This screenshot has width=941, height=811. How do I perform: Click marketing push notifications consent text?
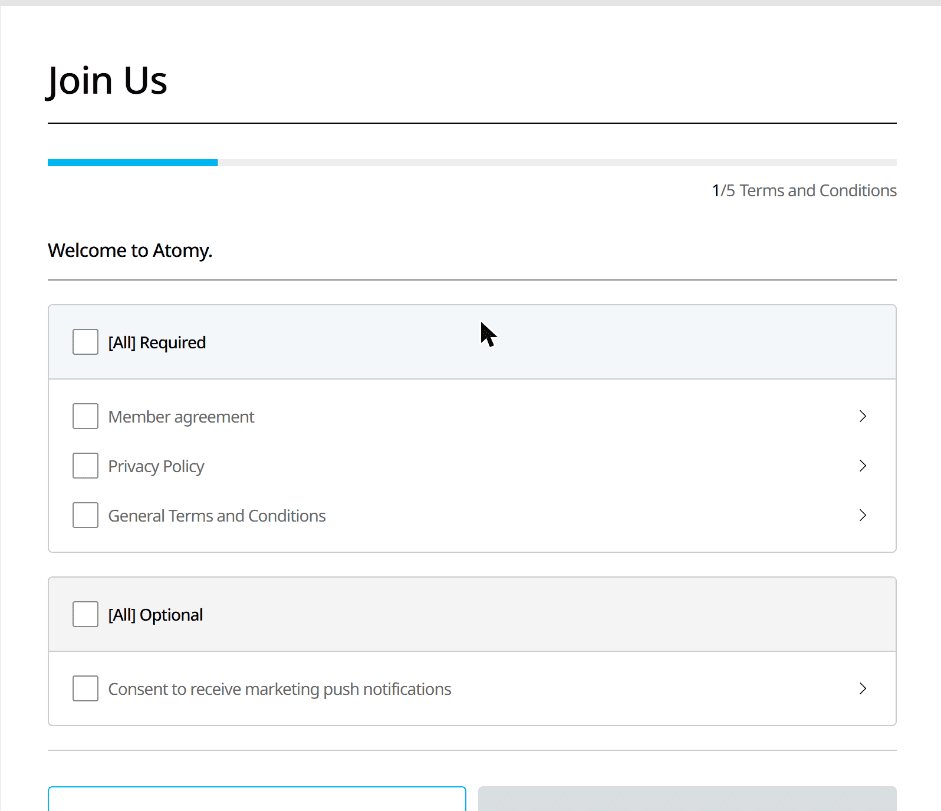280,689
